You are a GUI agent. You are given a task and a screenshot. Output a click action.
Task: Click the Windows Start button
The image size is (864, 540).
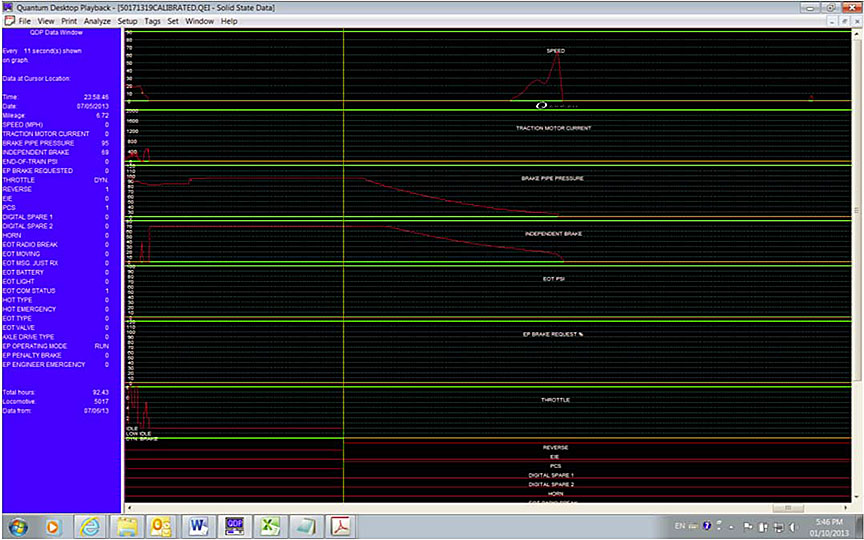(17, 524)
